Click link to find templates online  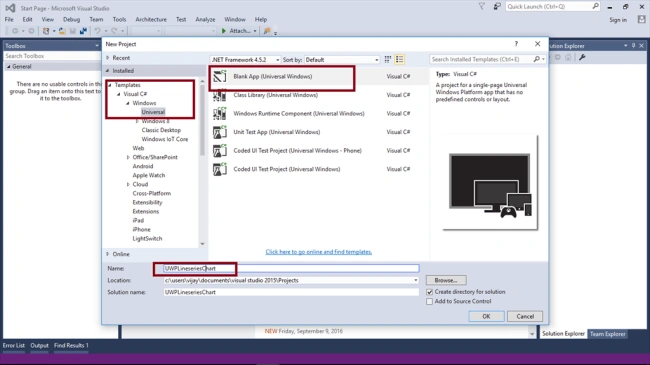pos(318,252)
